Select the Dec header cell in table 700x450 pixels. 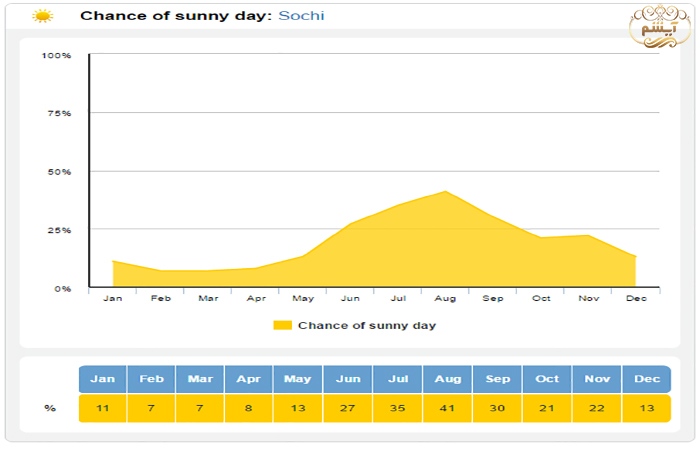click(x=647, y=379)
